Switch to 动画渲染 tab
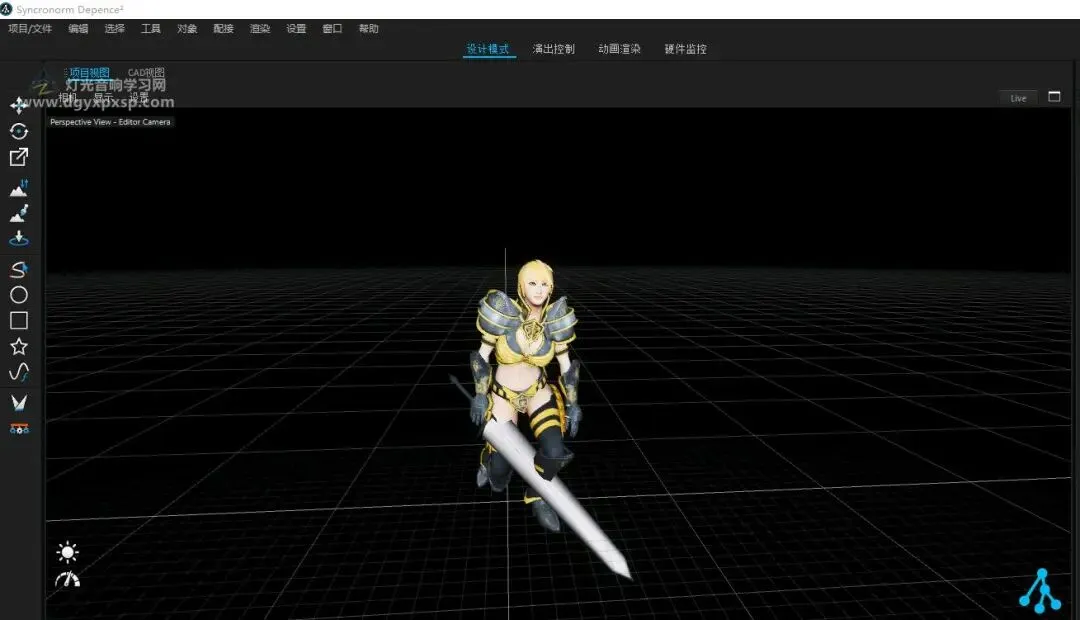The image size is (1080, 620). (x=619, y=49)
